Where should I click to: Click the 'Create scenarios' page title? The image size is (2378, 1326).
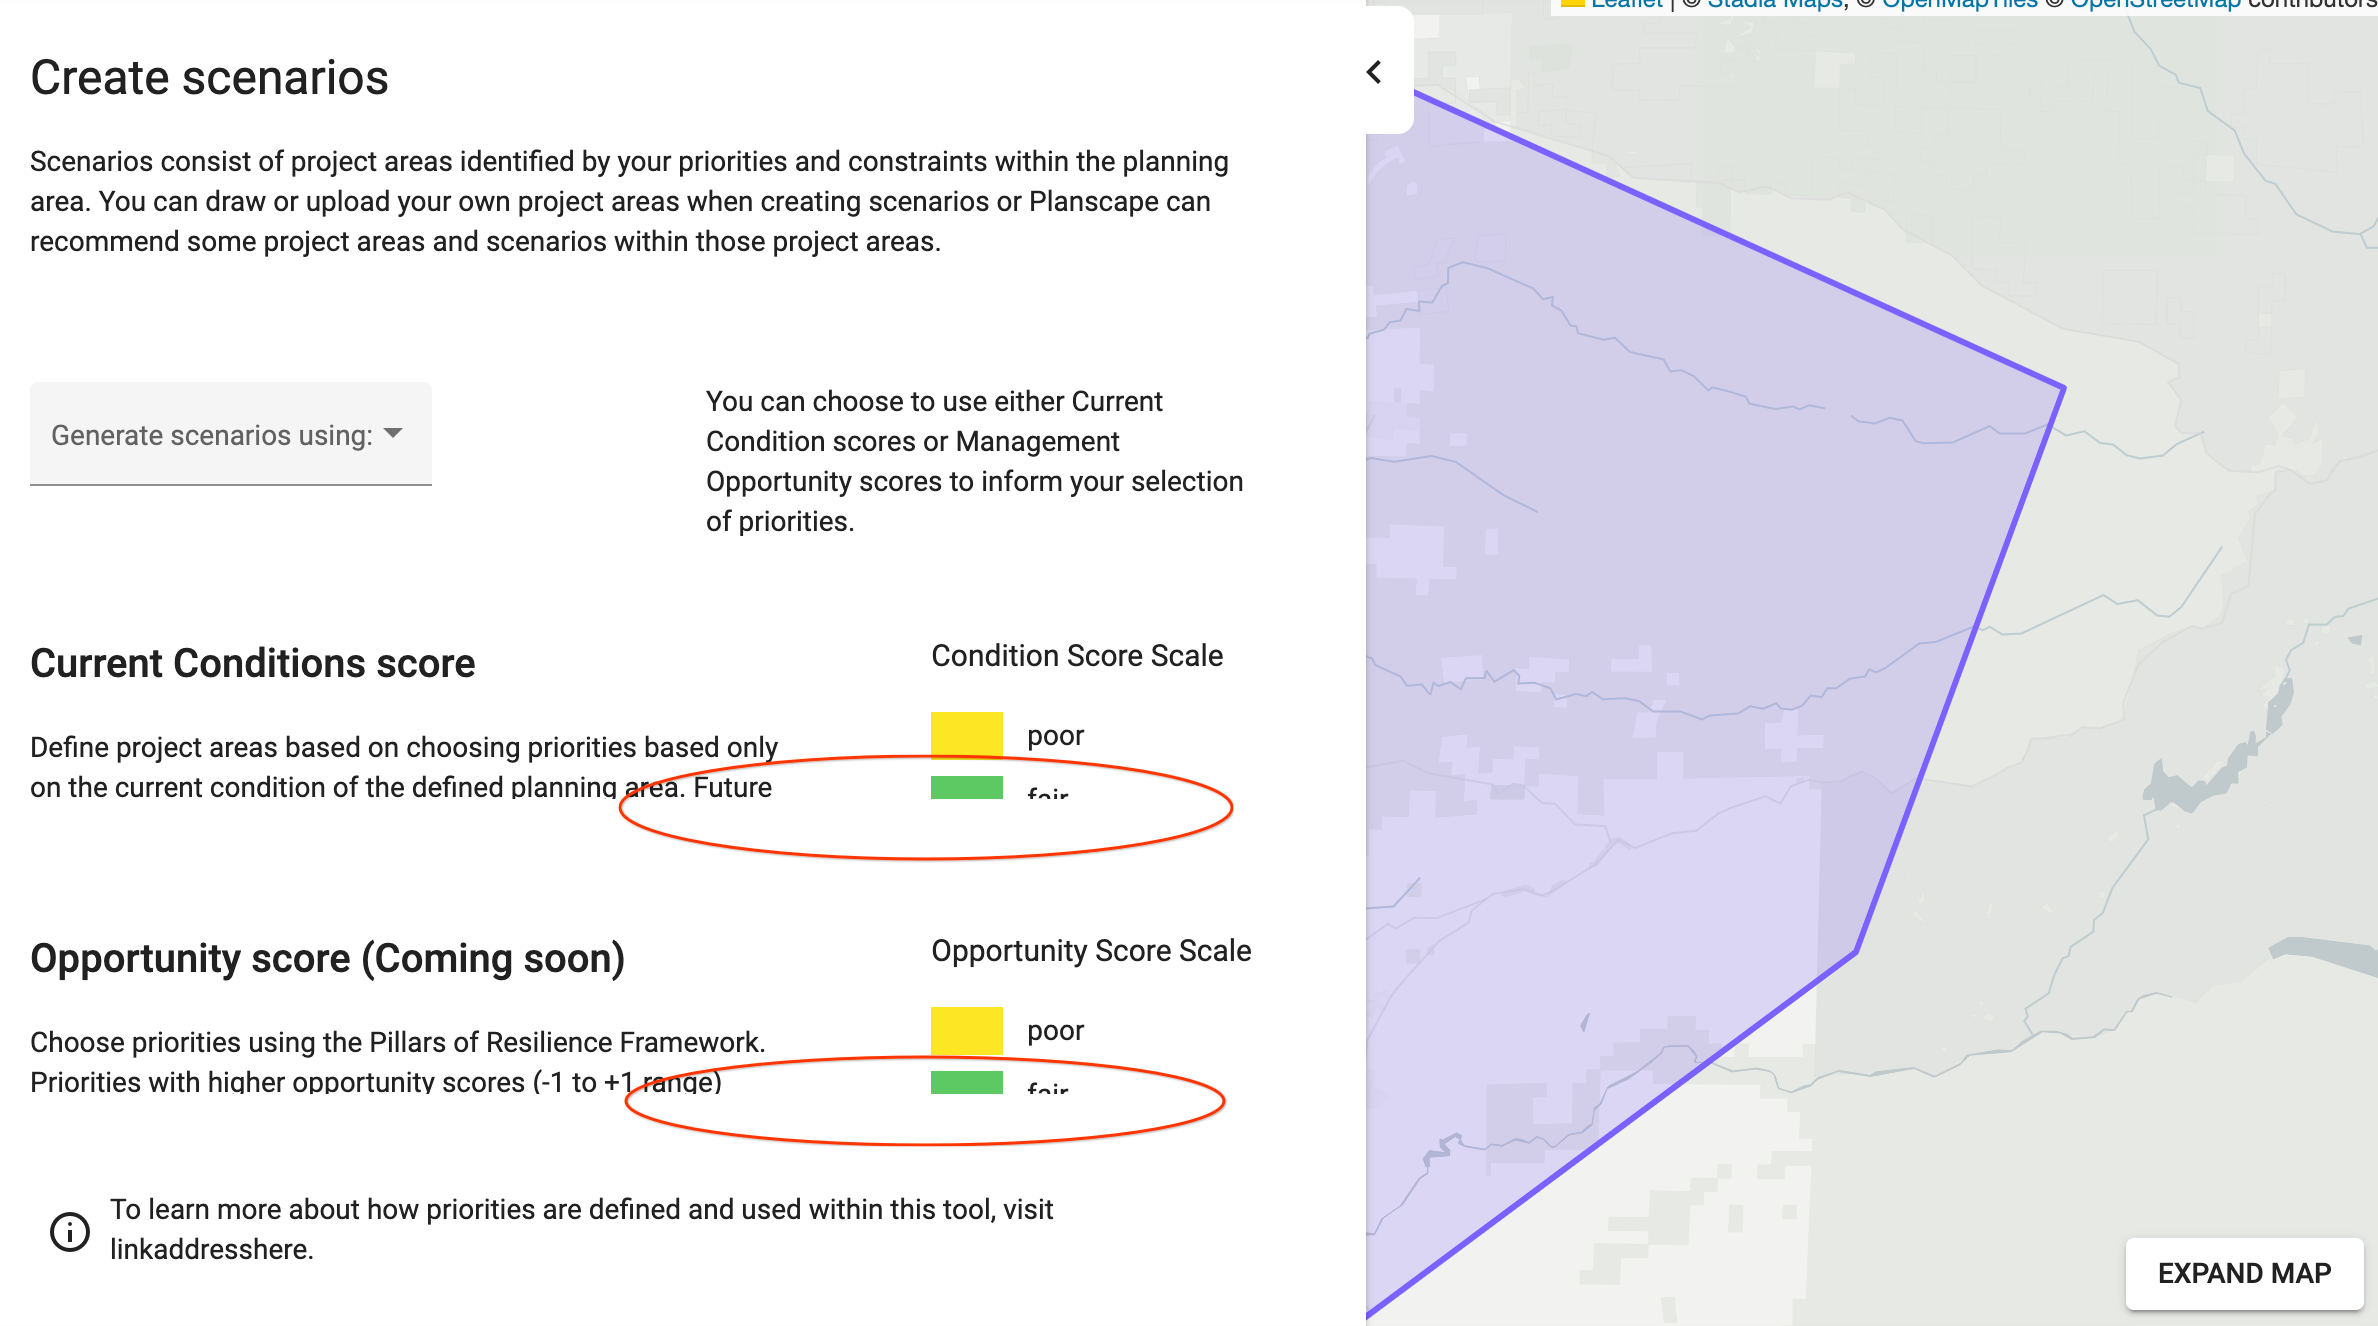pos(209,76)
